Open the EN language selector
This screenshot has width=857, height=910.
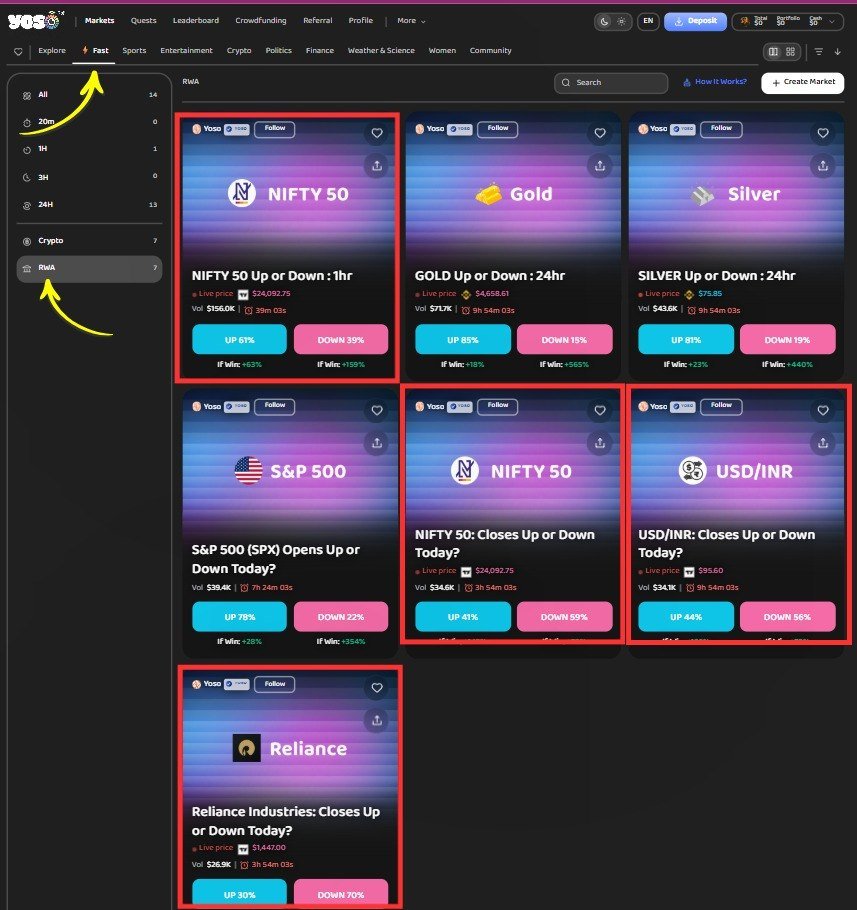click(648, 21)
